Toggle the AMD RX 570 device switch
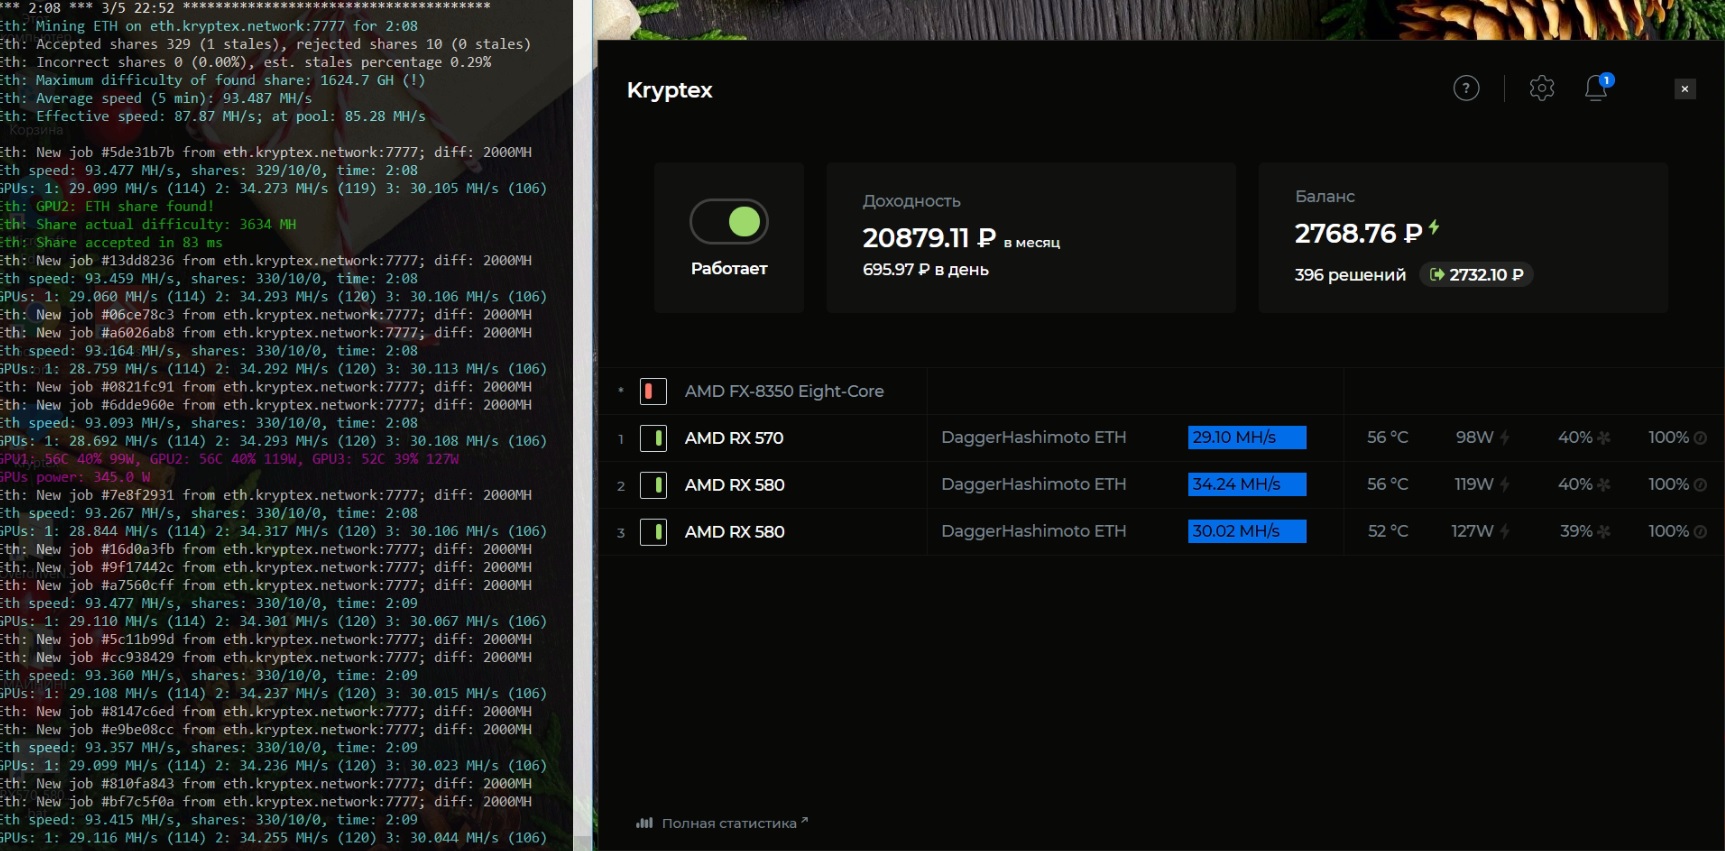Viewport: 1725px width, 851px height. coord(653,438)
